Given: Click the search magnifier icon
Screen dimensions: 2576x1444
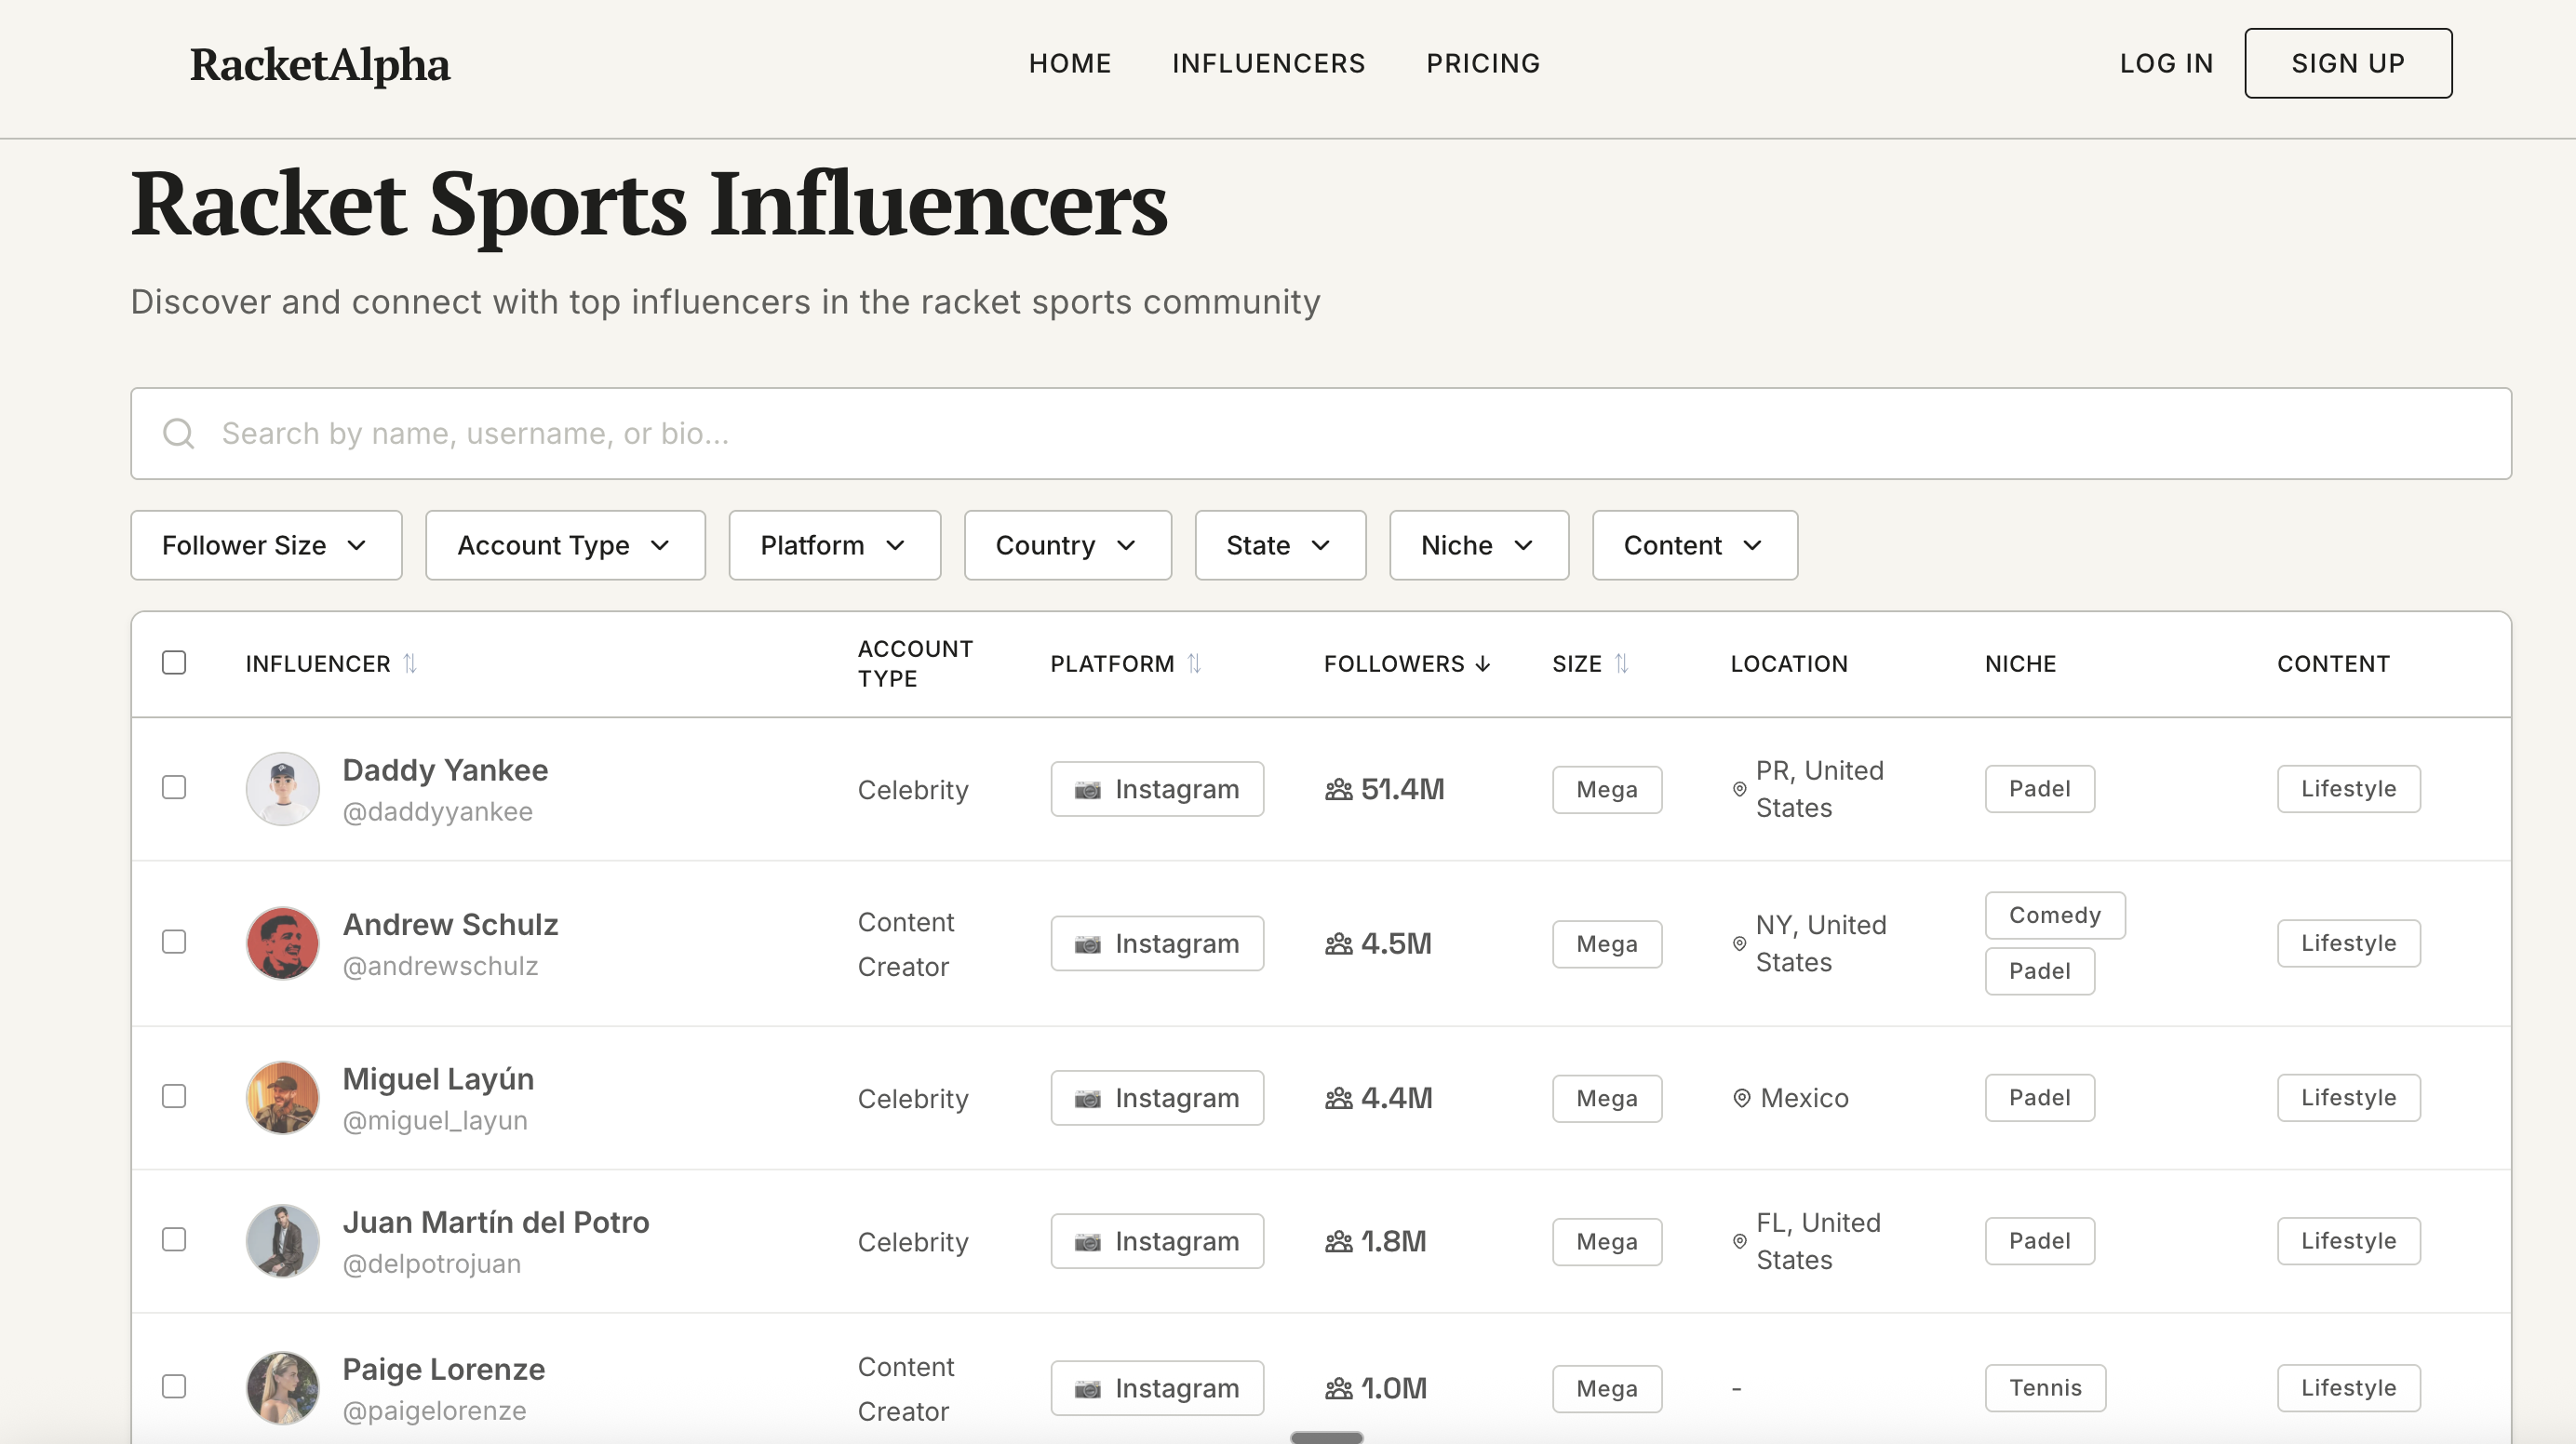Looking at the screenshot, I should click(x=179, y=433).
